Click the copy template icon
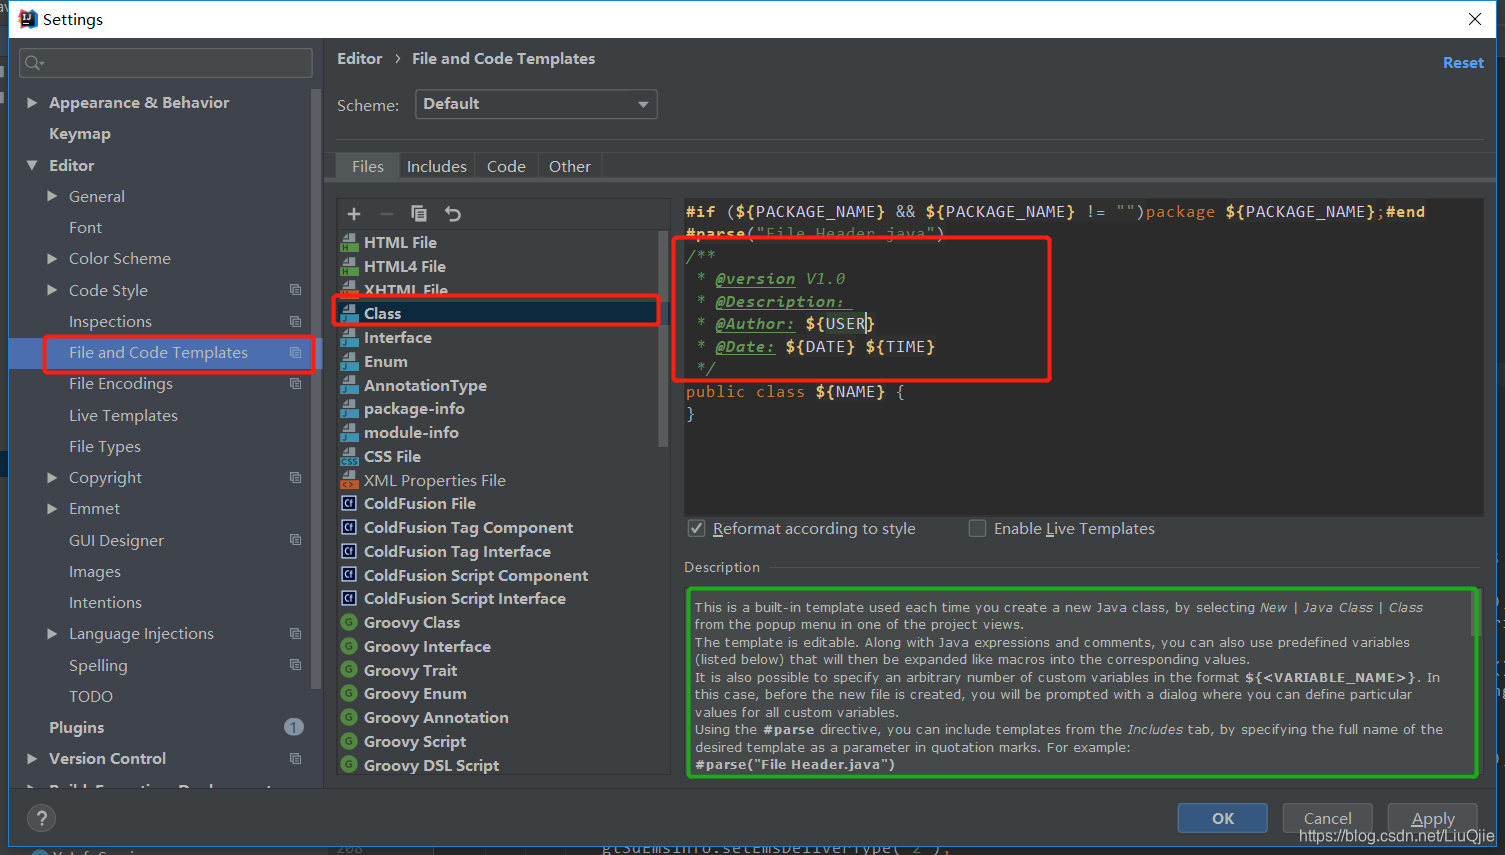 [419, 214]
